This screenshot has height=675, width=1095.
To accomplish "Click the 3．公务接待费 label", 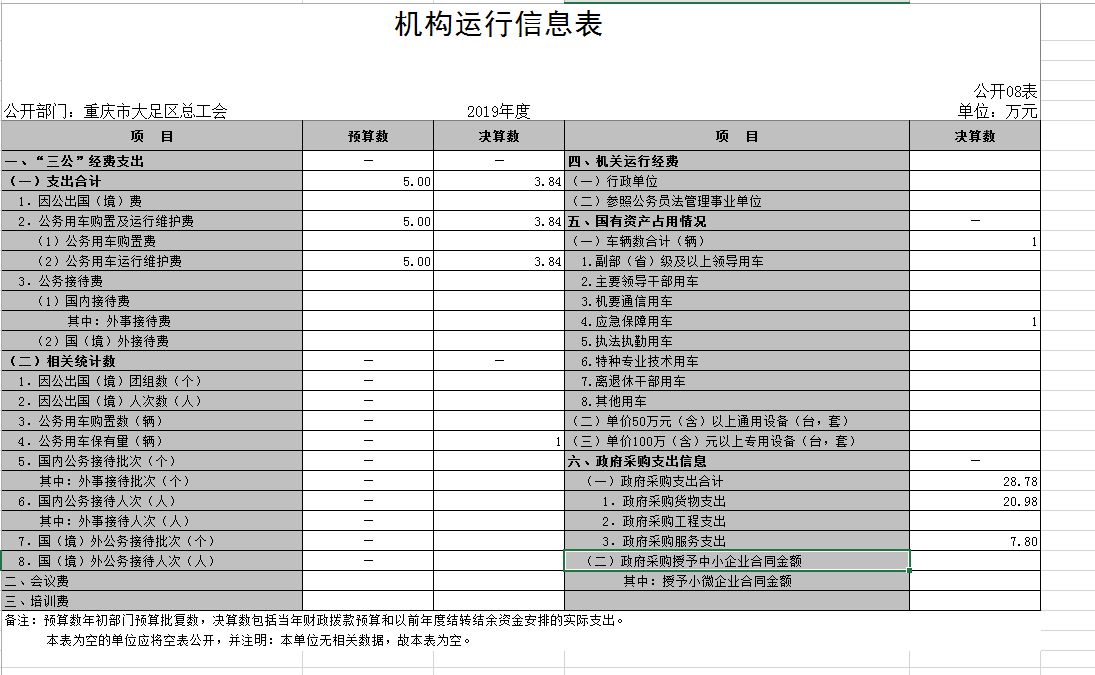I will pyautogui.click(x=60, y=281).
